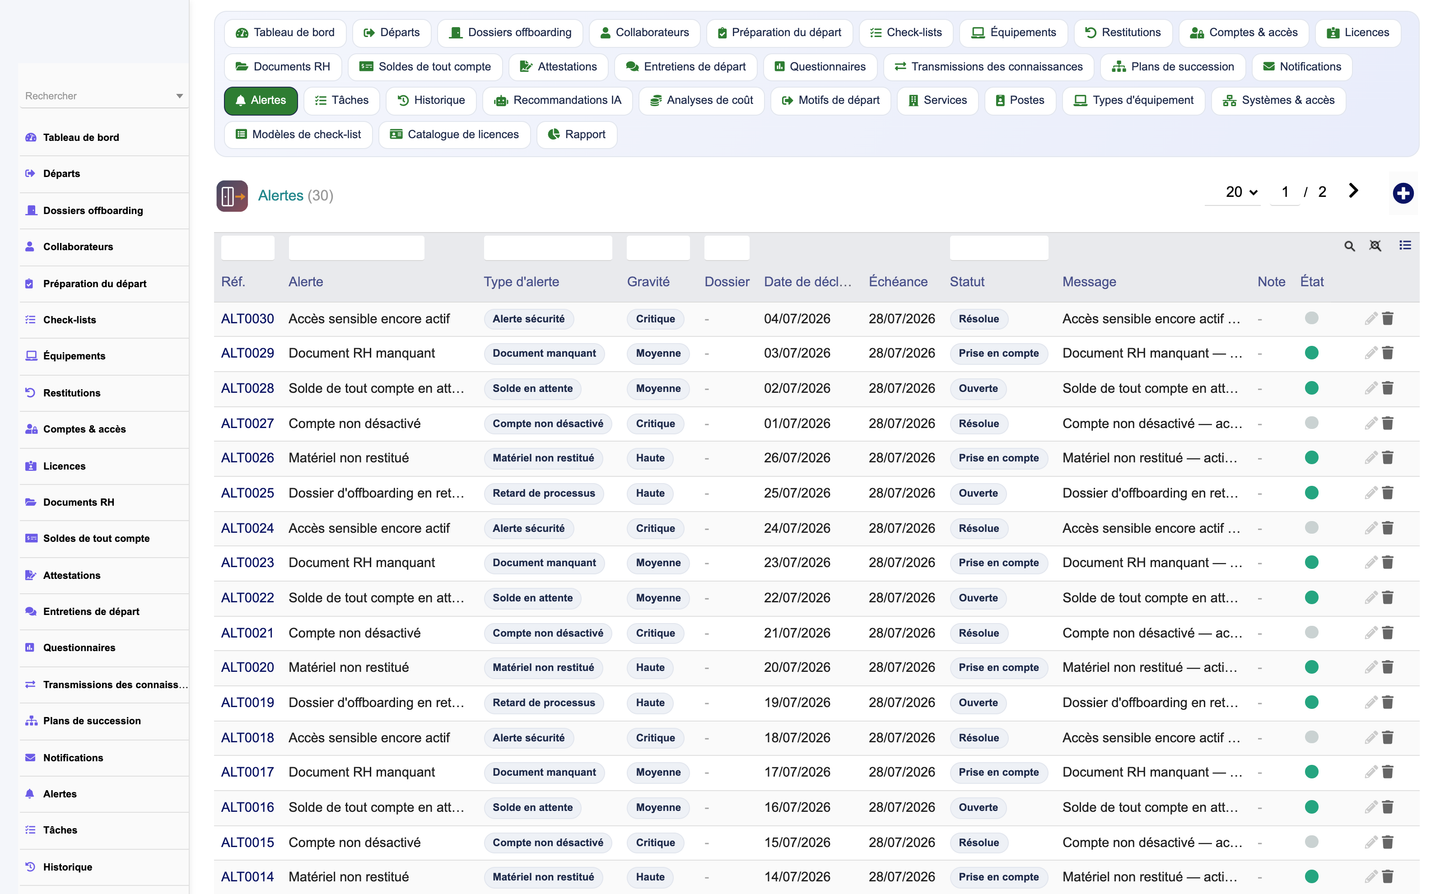
Task: Delete alert ALT0023 trash icon
Action: click(x=1388, y=563)
